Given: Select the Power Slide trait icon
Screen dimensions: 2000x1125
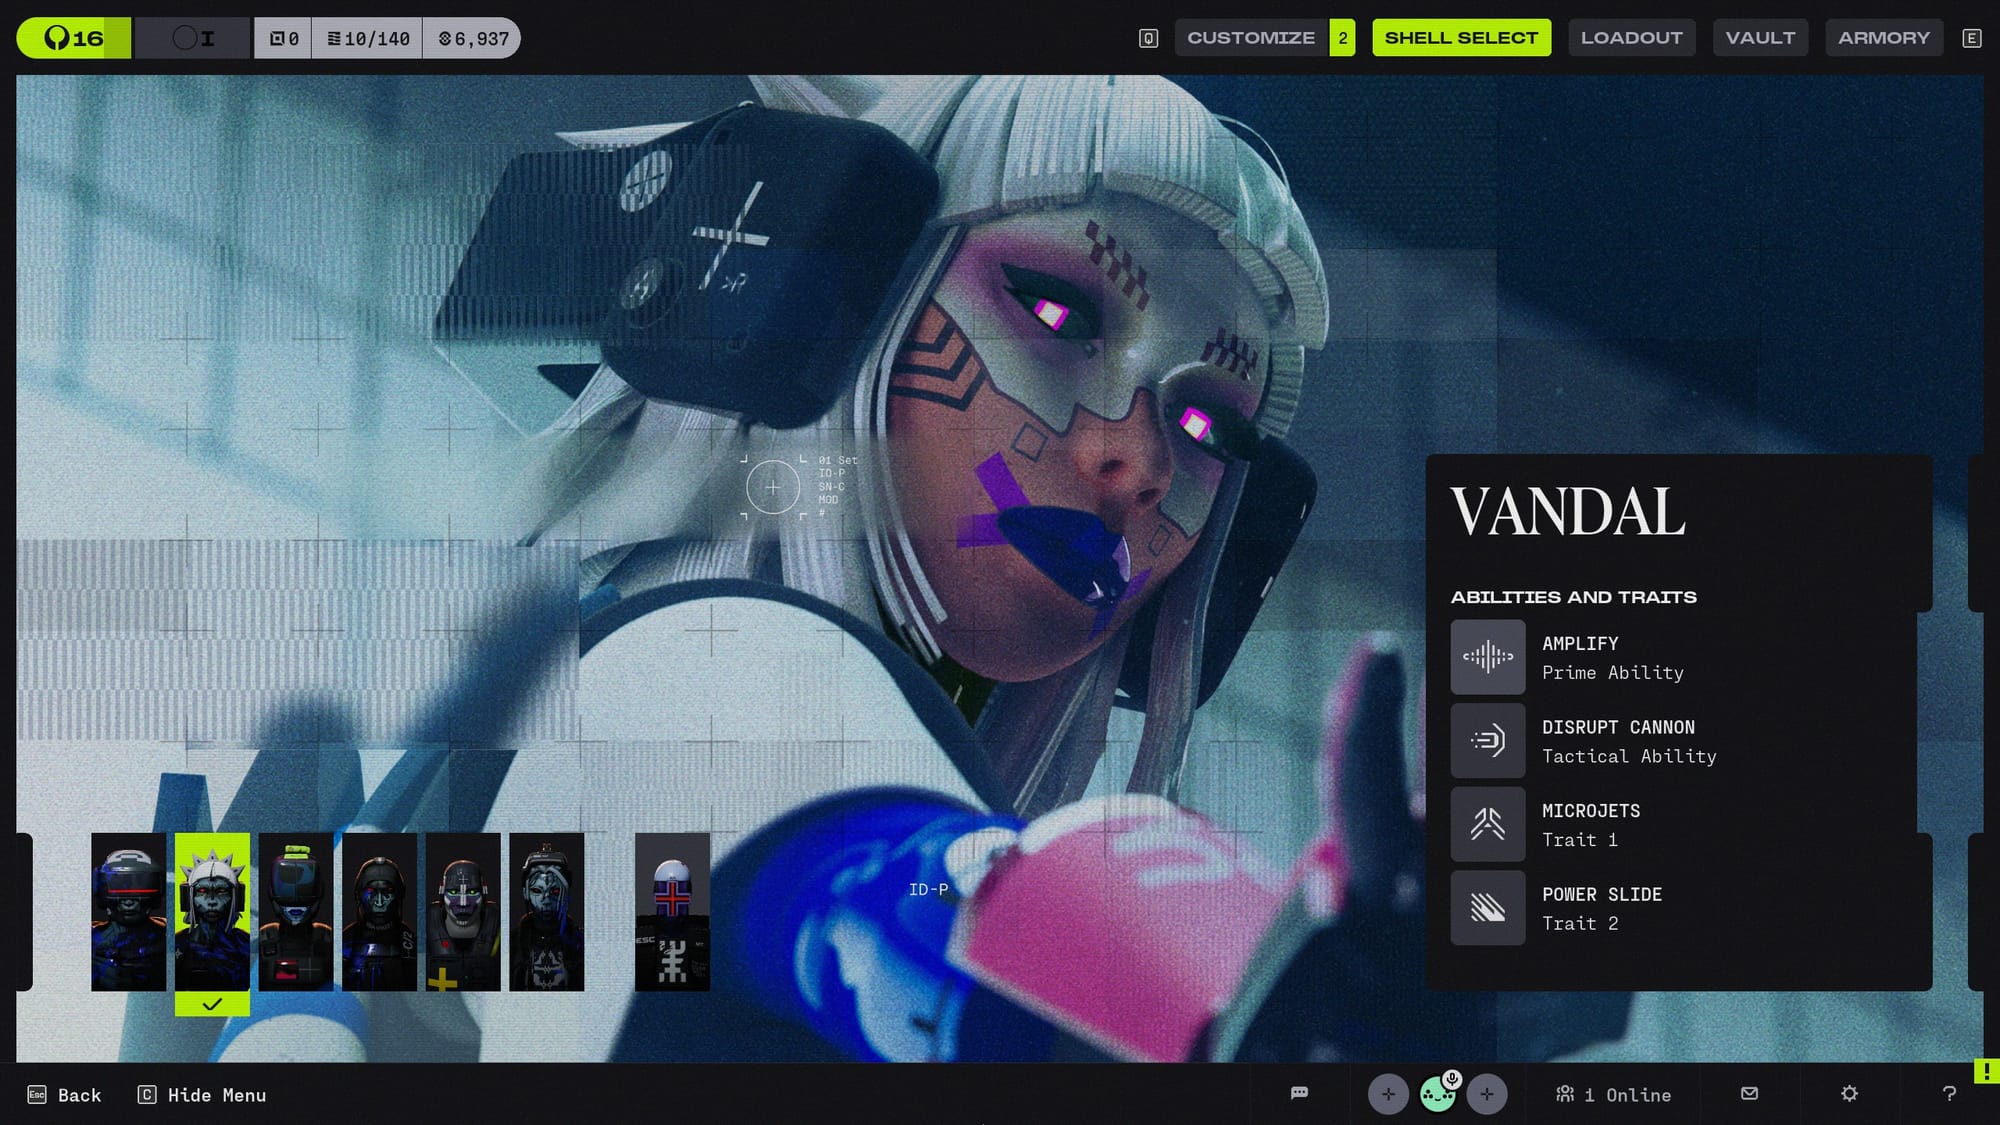Looking at the screenshot, I should click(1487, 908).
